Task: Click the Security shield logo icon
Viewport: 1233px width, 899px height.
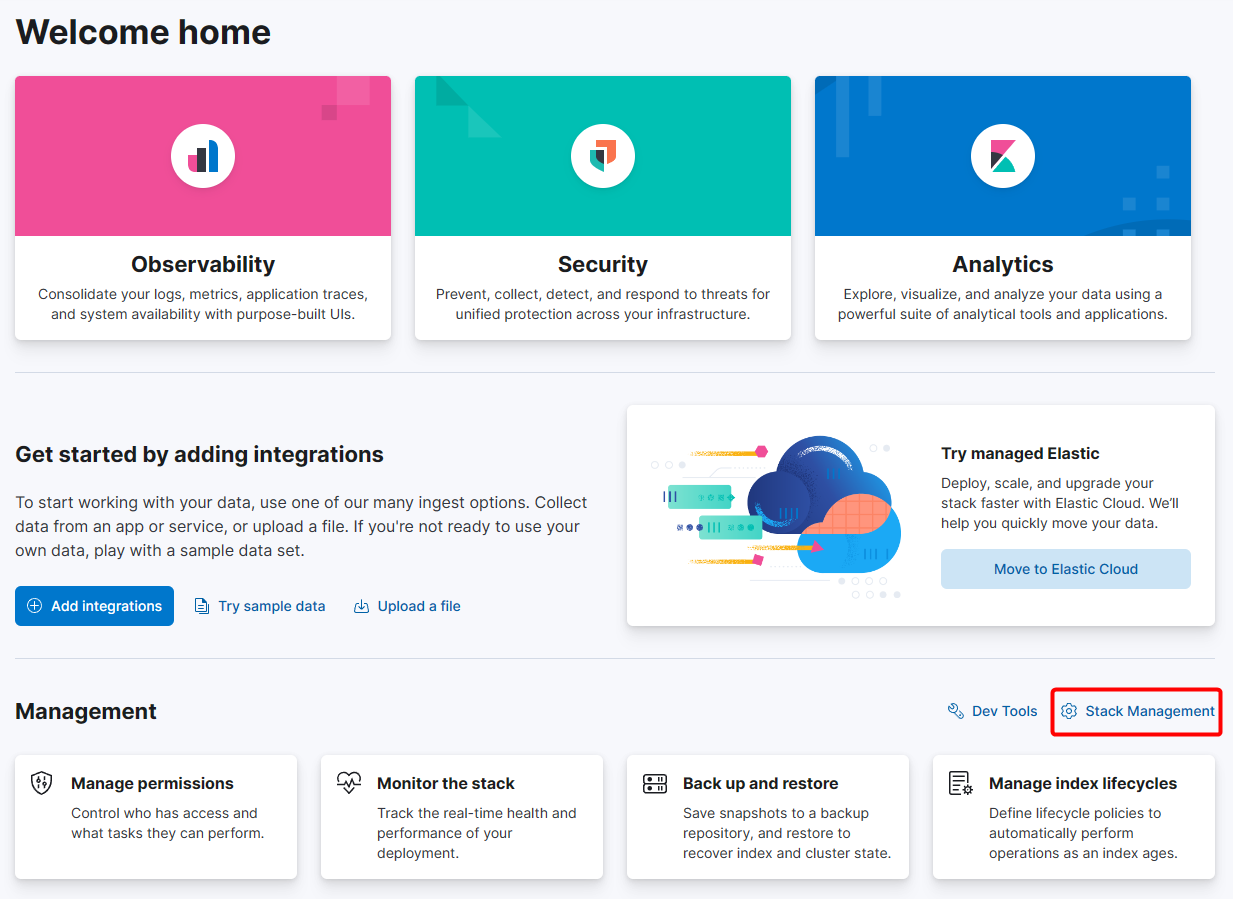Action: [603, 156]
